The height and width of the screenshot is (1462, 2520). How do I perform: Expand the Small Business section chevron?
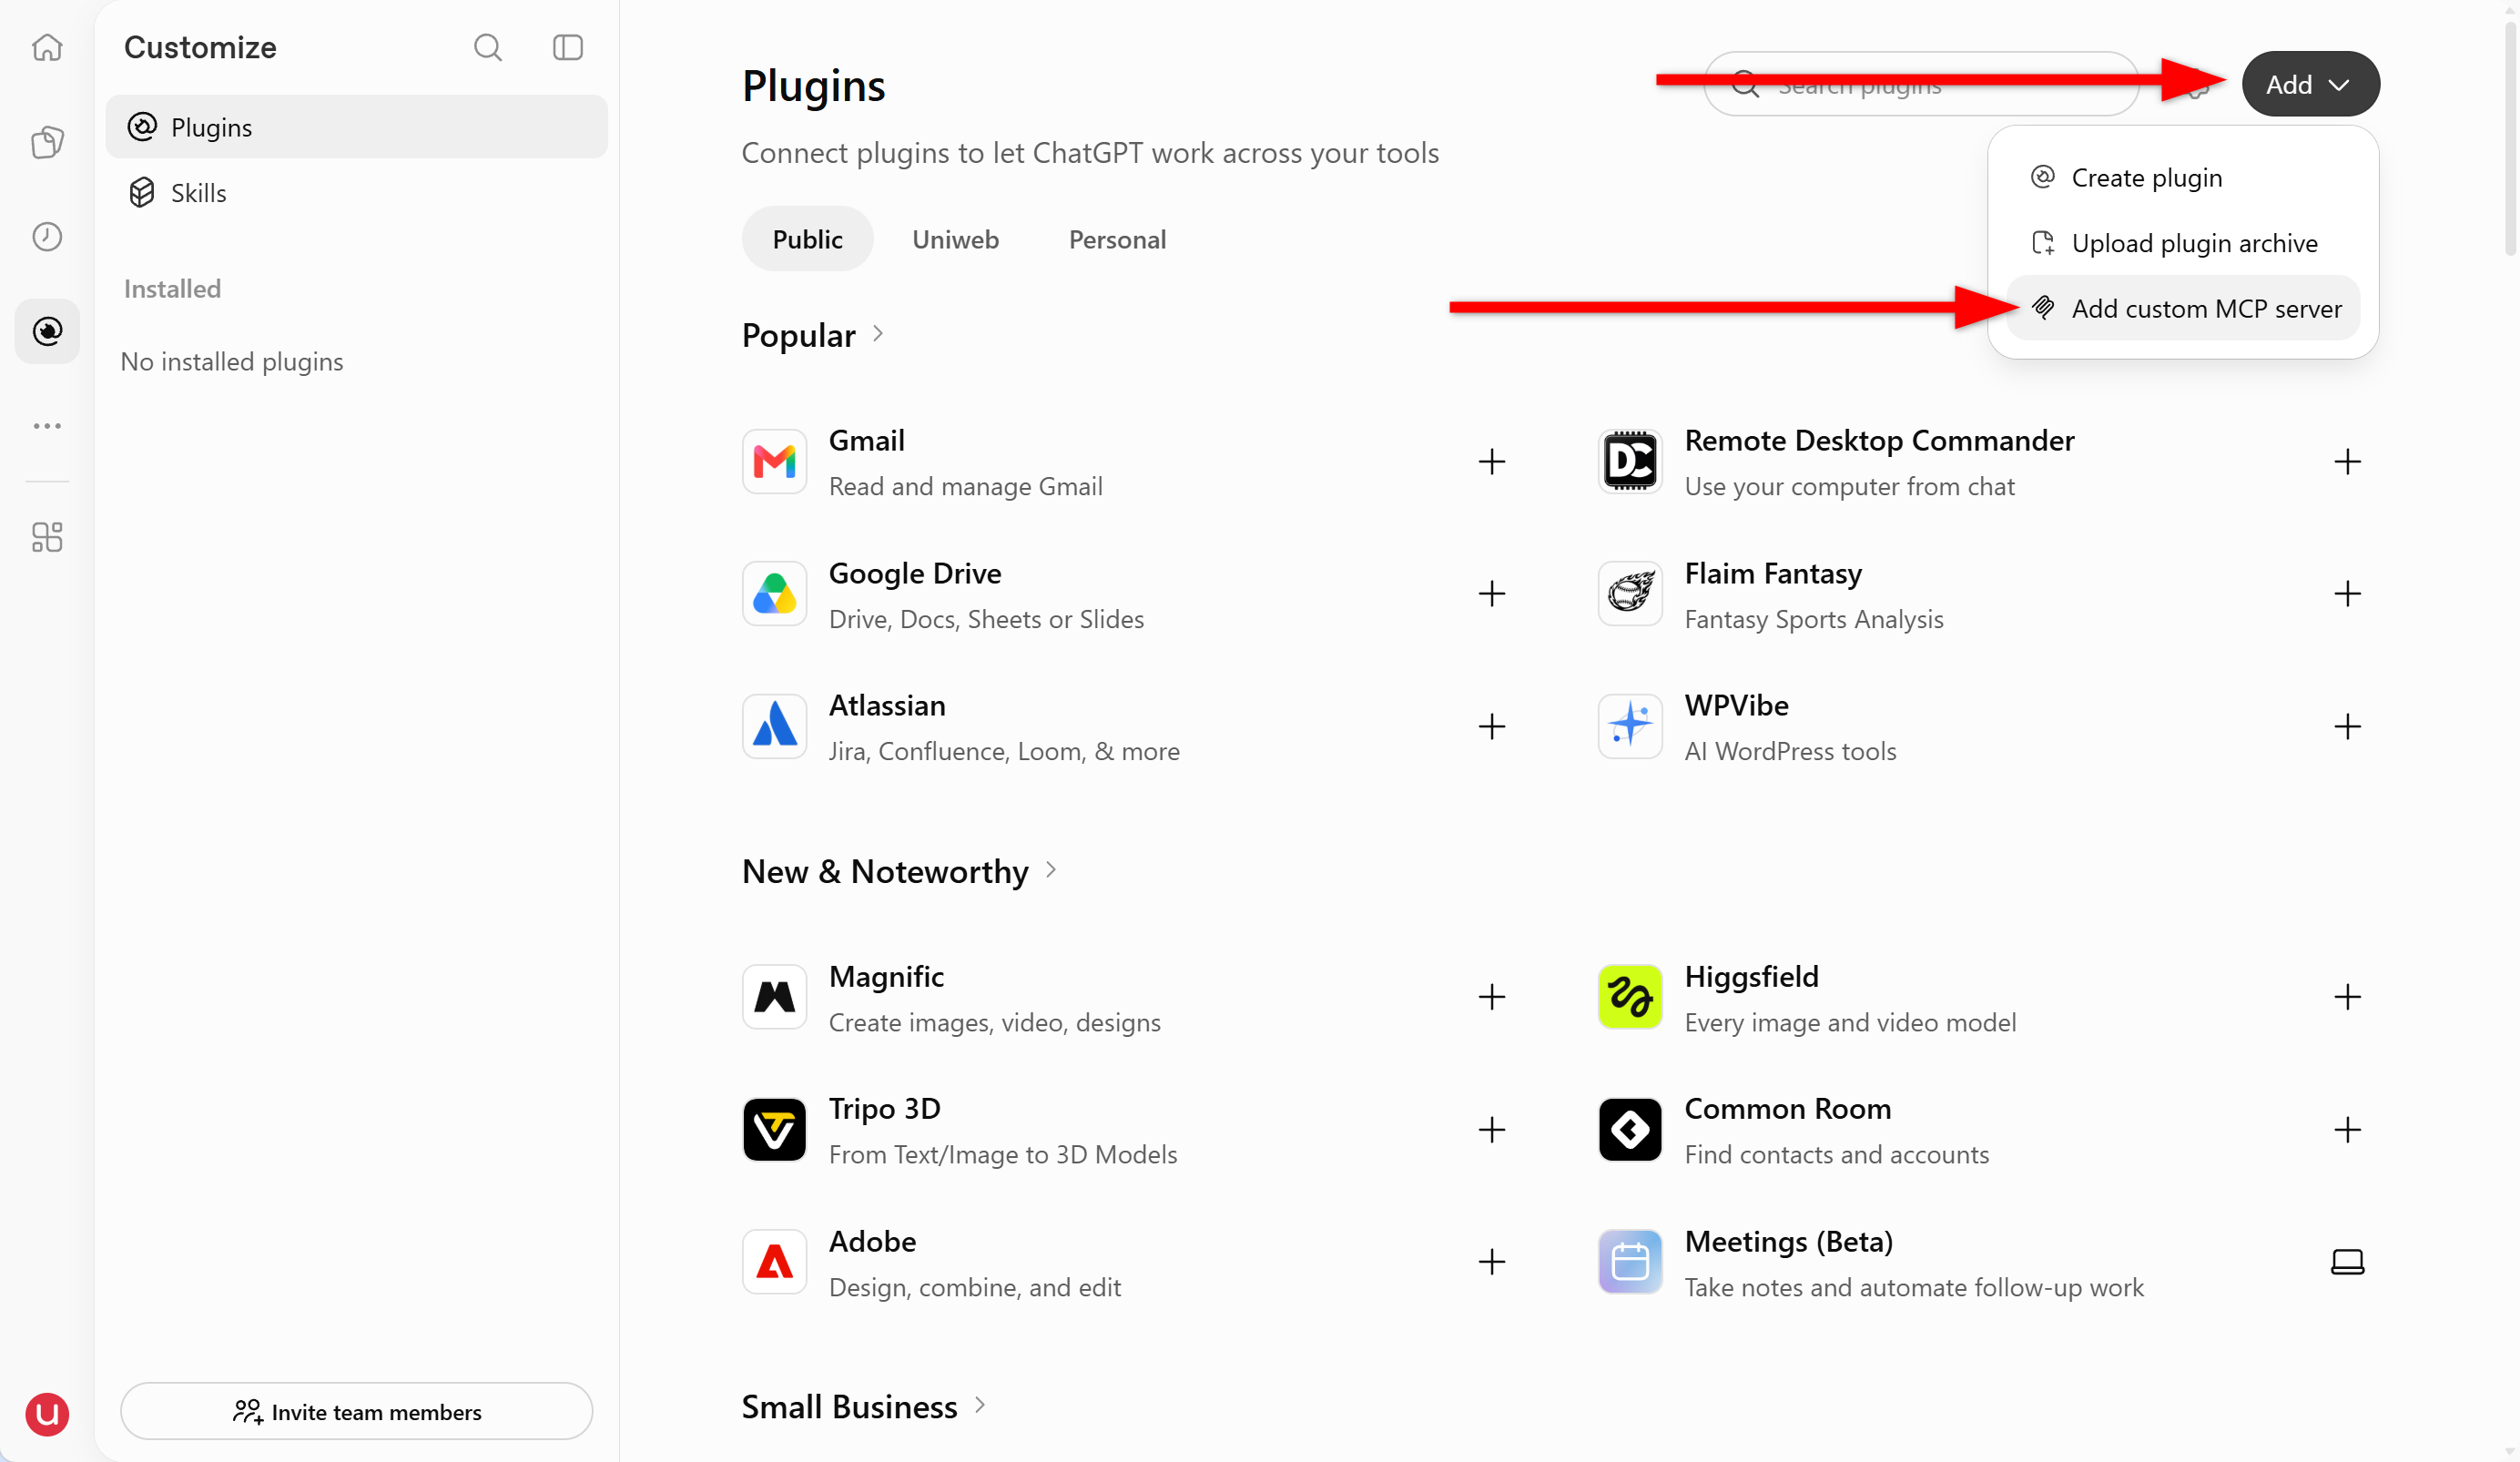pos(980,1405)
